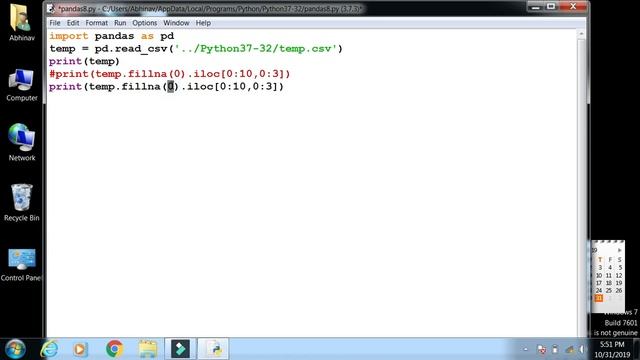Open the Window menu
The height and width of the screenshot is (360, 640).
coord(176,23)
